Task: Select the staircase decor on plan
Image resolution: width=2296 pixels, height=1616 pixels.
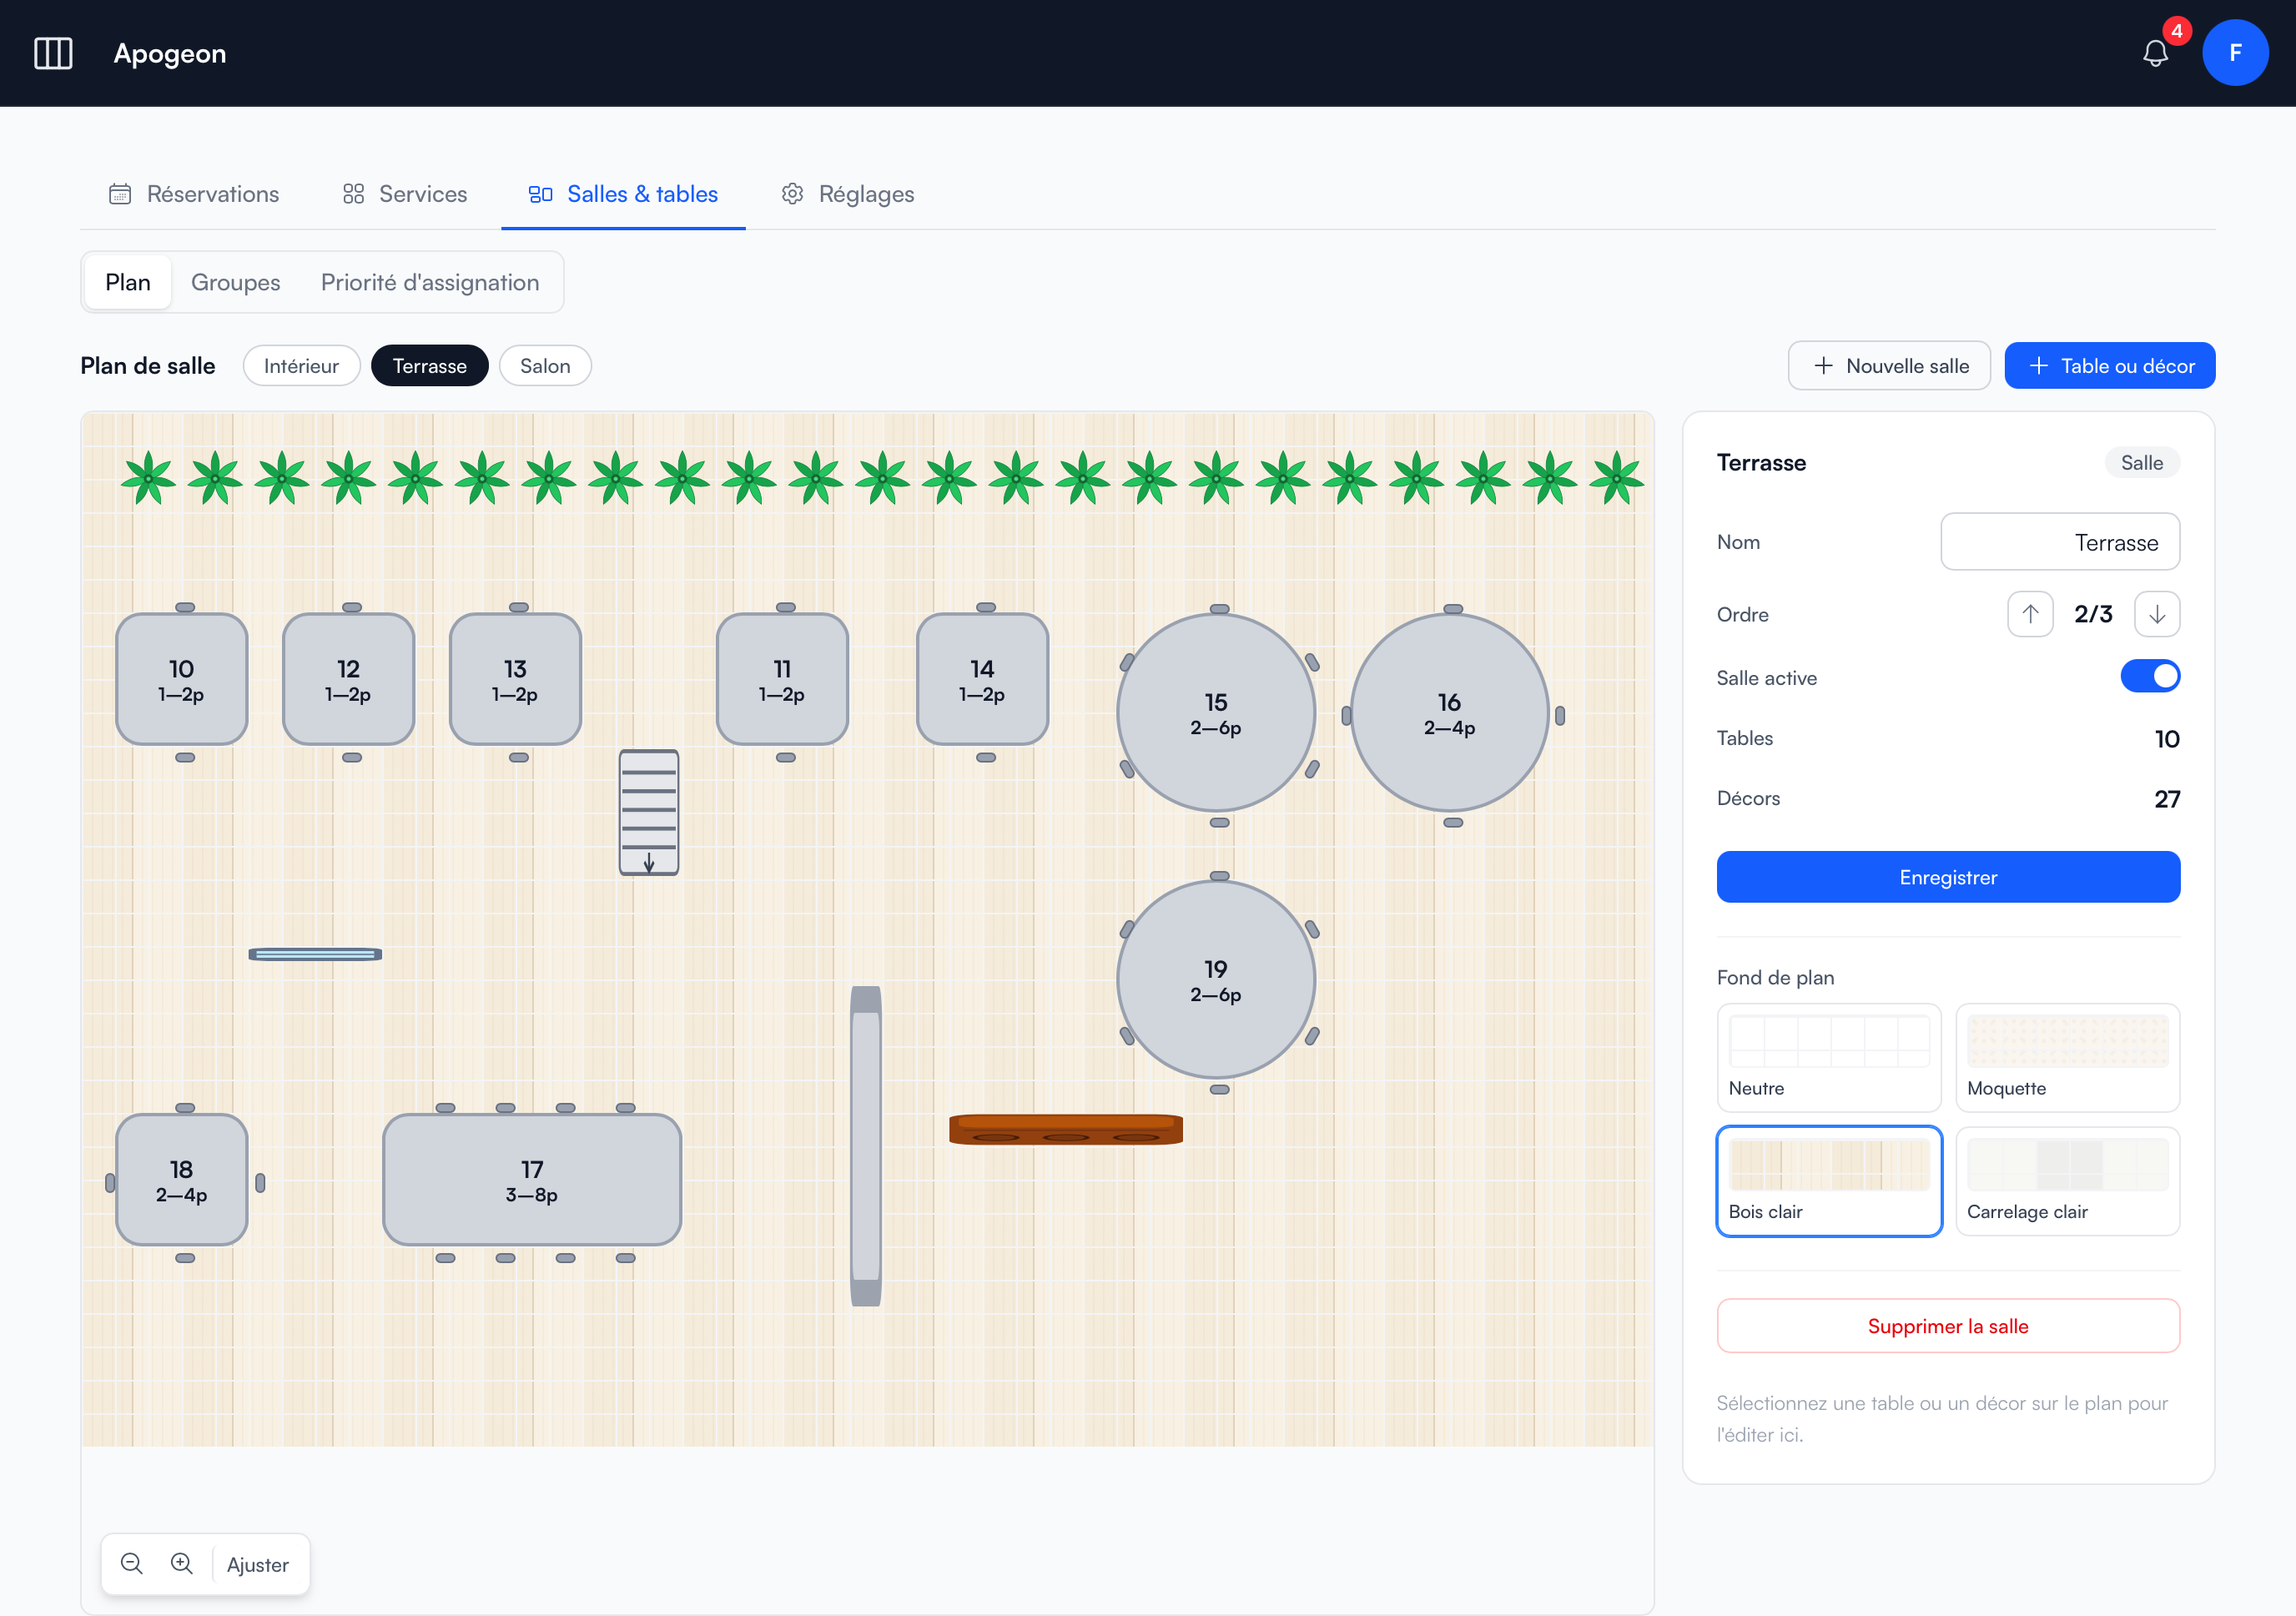Action: (649, 812)
